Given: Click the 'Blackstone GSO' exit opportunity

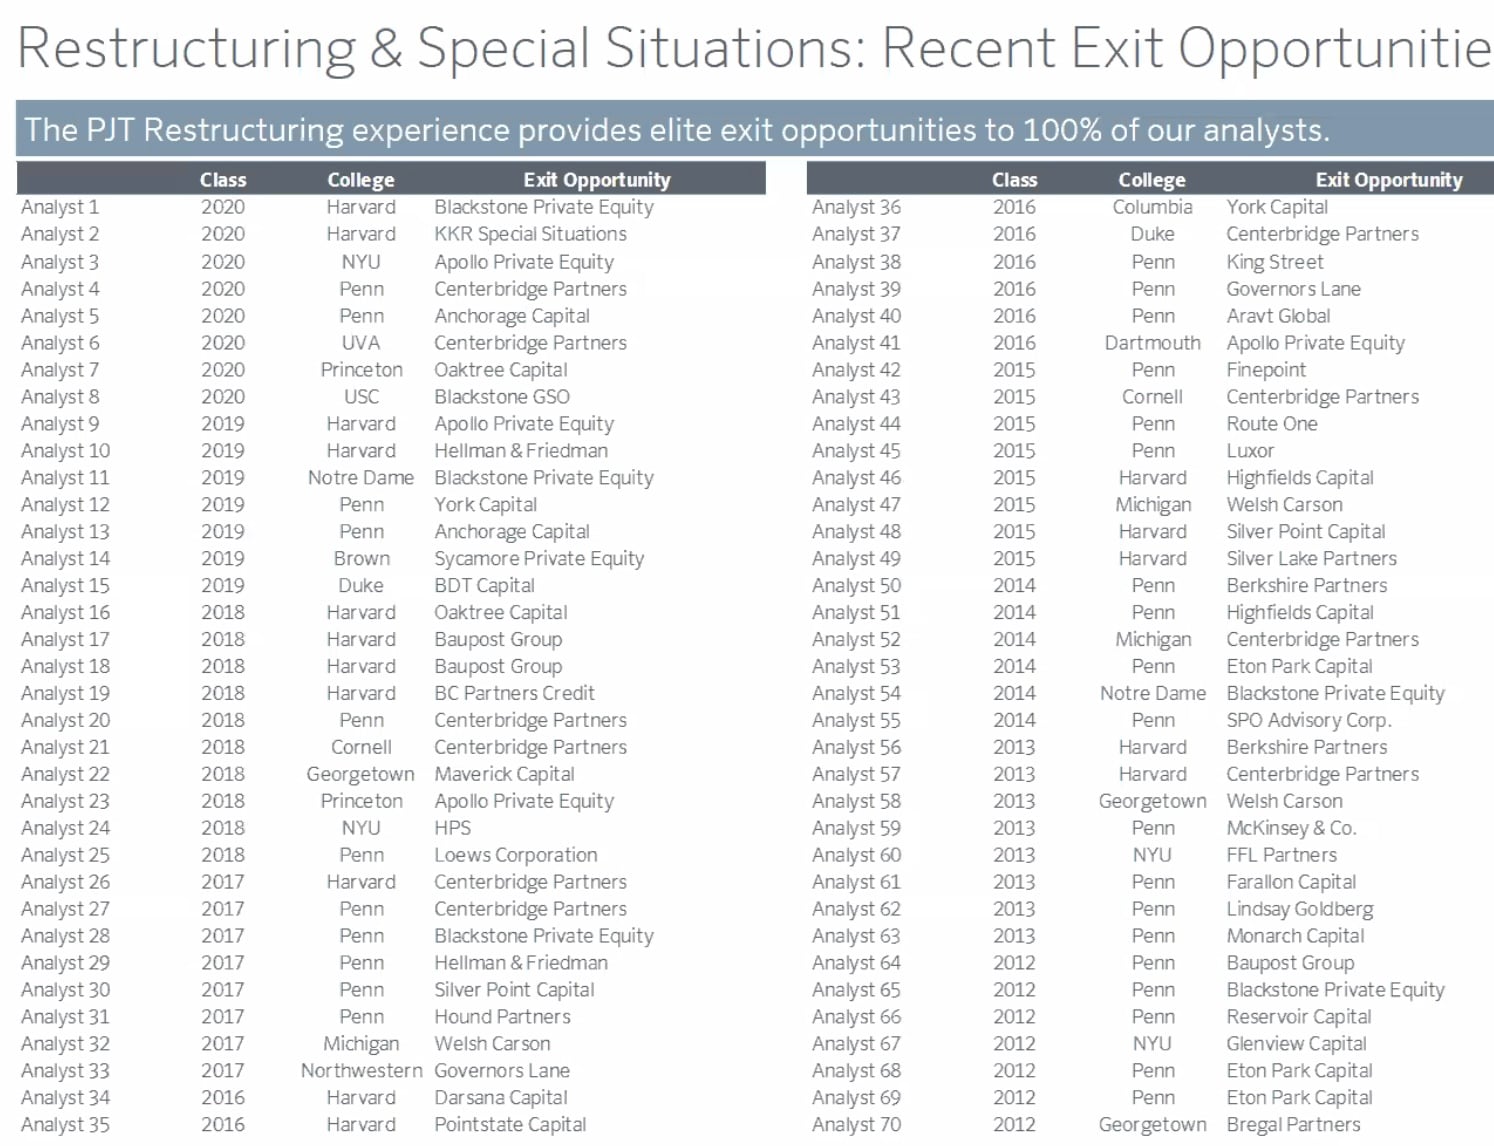Looking at the screenshot, I should coord(501,397).
